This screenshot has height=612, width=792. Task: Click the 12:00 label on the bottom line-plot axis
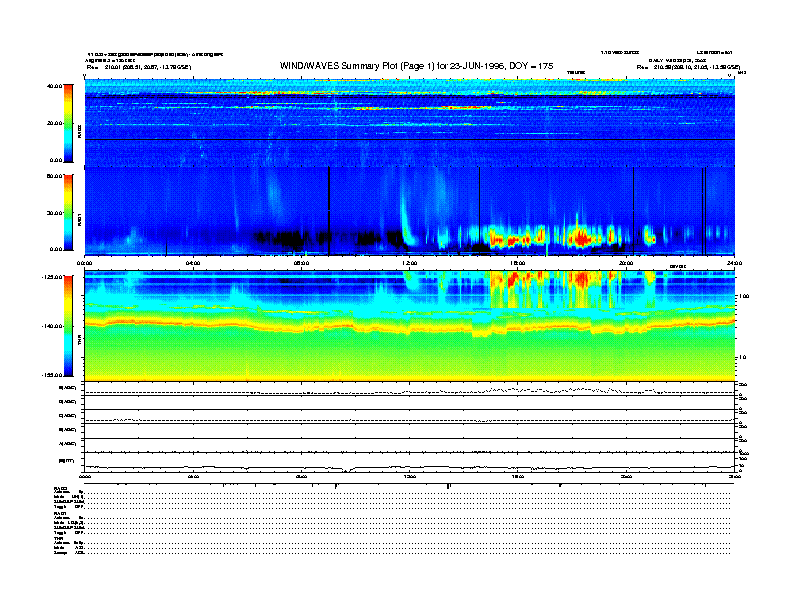pos(410,476)
